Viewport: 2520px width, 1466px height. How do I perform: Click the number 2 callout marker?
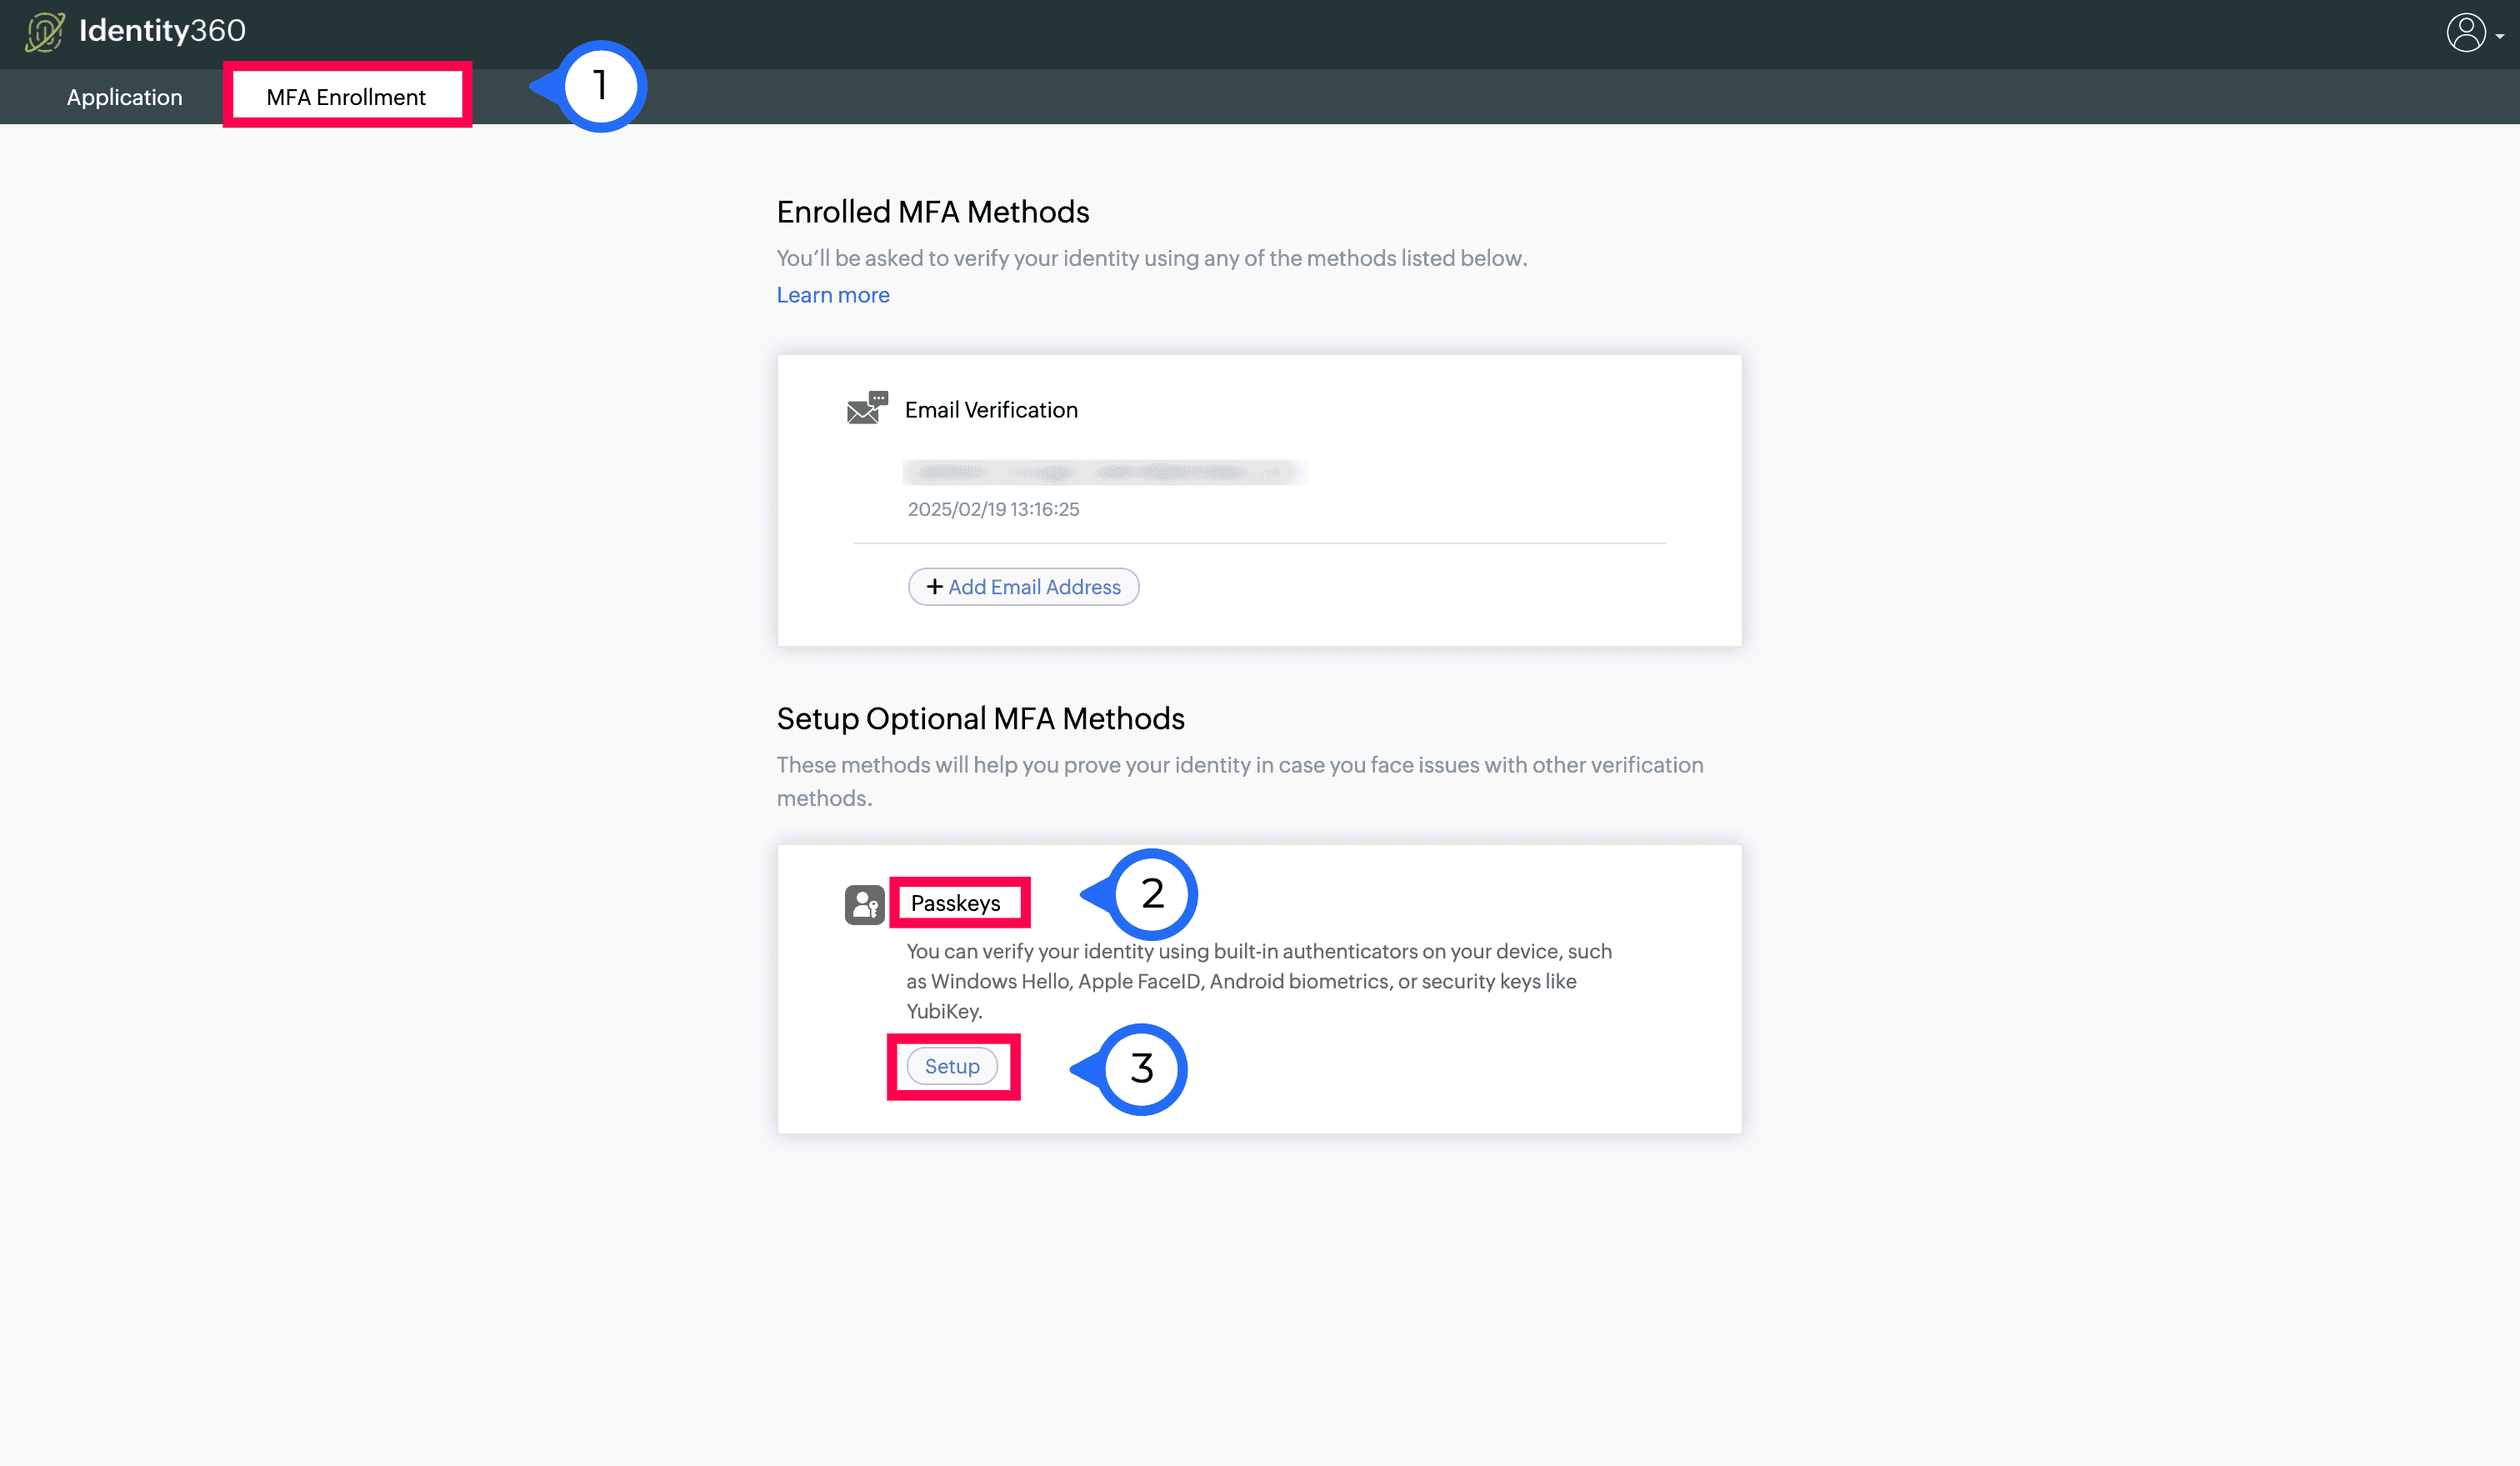point(1152,893)
